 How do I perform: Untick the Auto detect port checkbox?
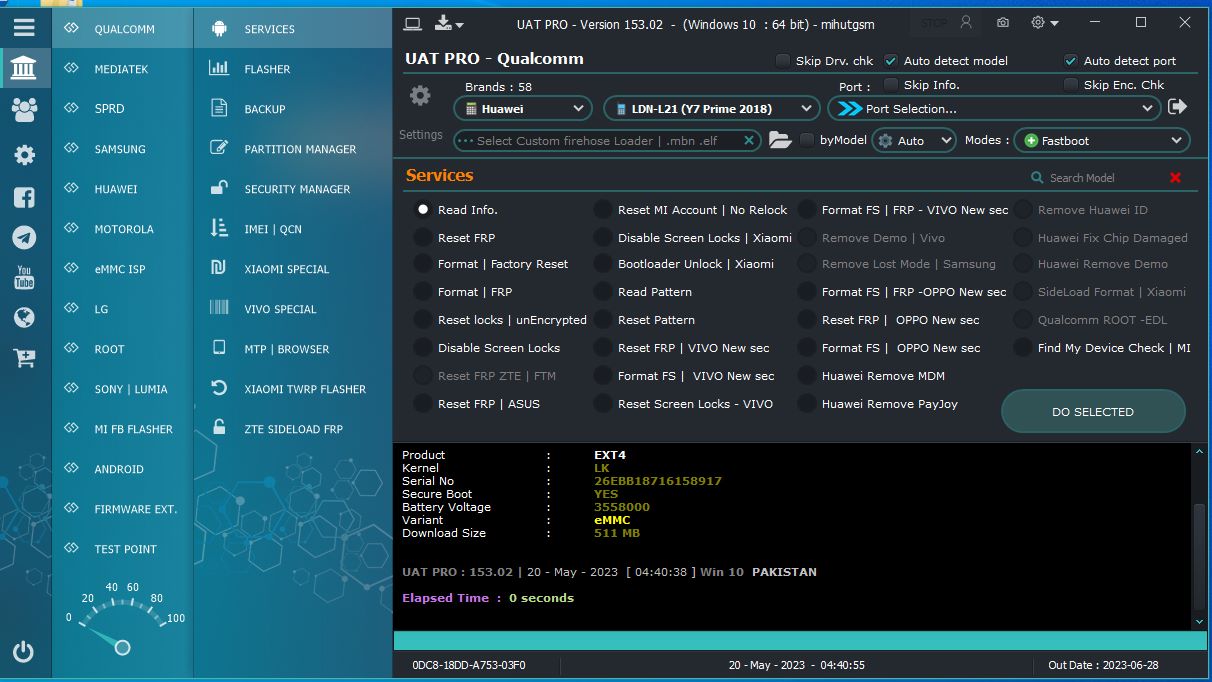[1071, 61]
